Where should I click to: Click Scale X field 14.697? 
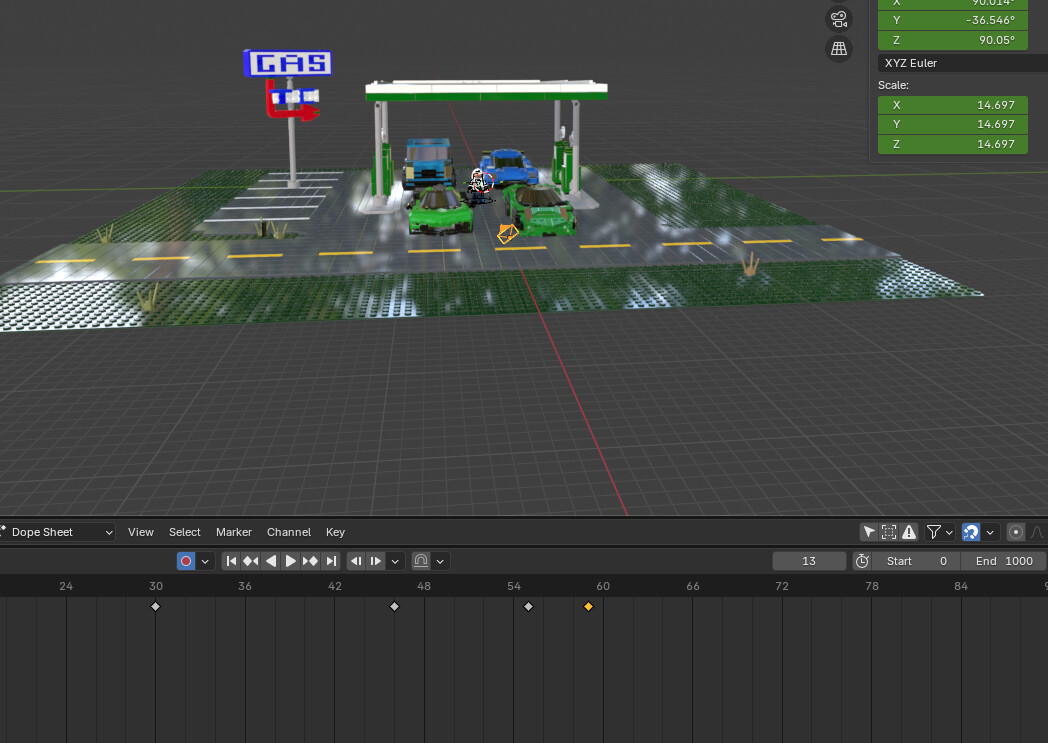pos(952,105)
